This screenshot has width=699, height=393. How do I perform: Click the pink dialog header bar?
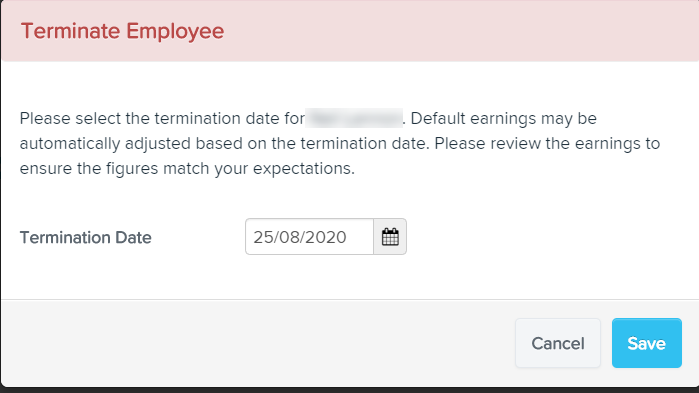point(350,31)
